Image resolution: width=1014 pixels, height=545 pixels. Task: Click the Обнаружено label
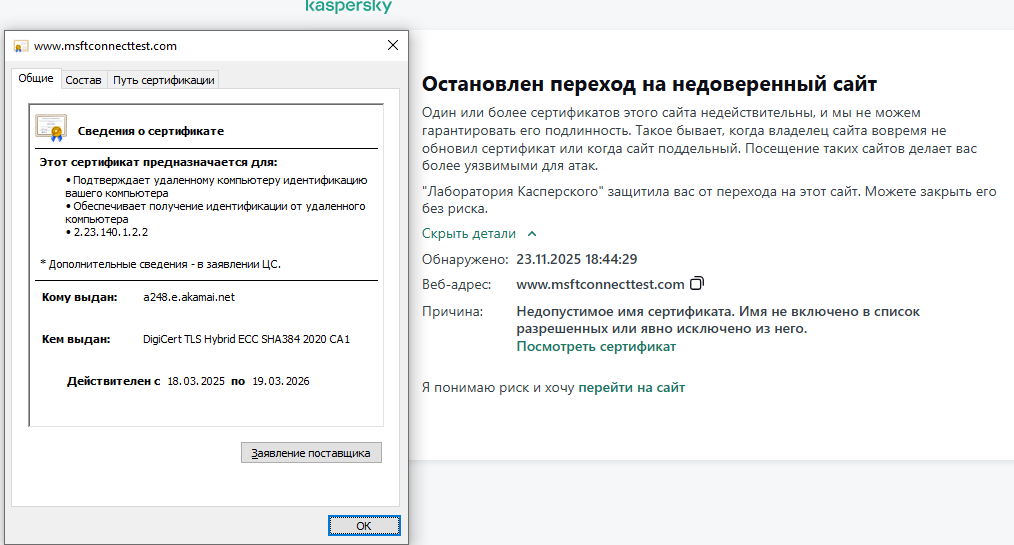coord(465,259)
